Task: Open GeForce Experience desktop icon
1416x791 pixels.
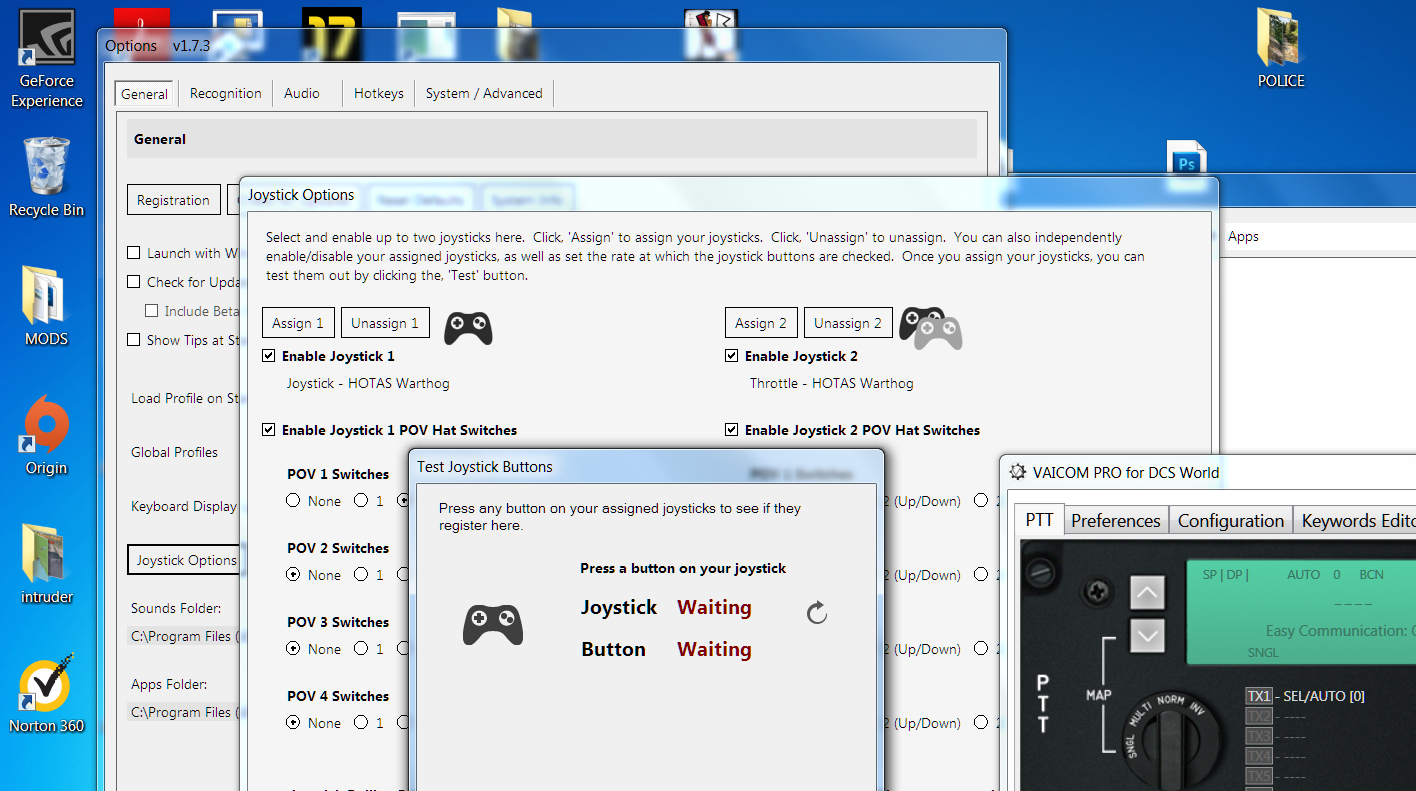Action: pyautogui.click(x=46, y=58)
